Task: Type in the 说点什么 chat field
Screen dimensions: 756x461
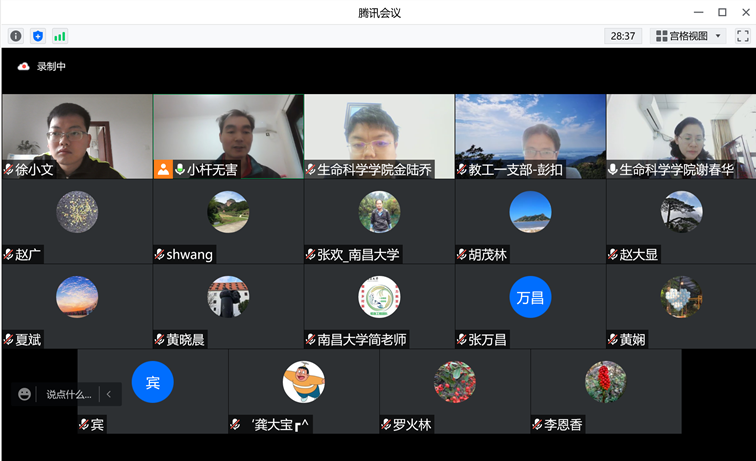Action: coord(68,394)
